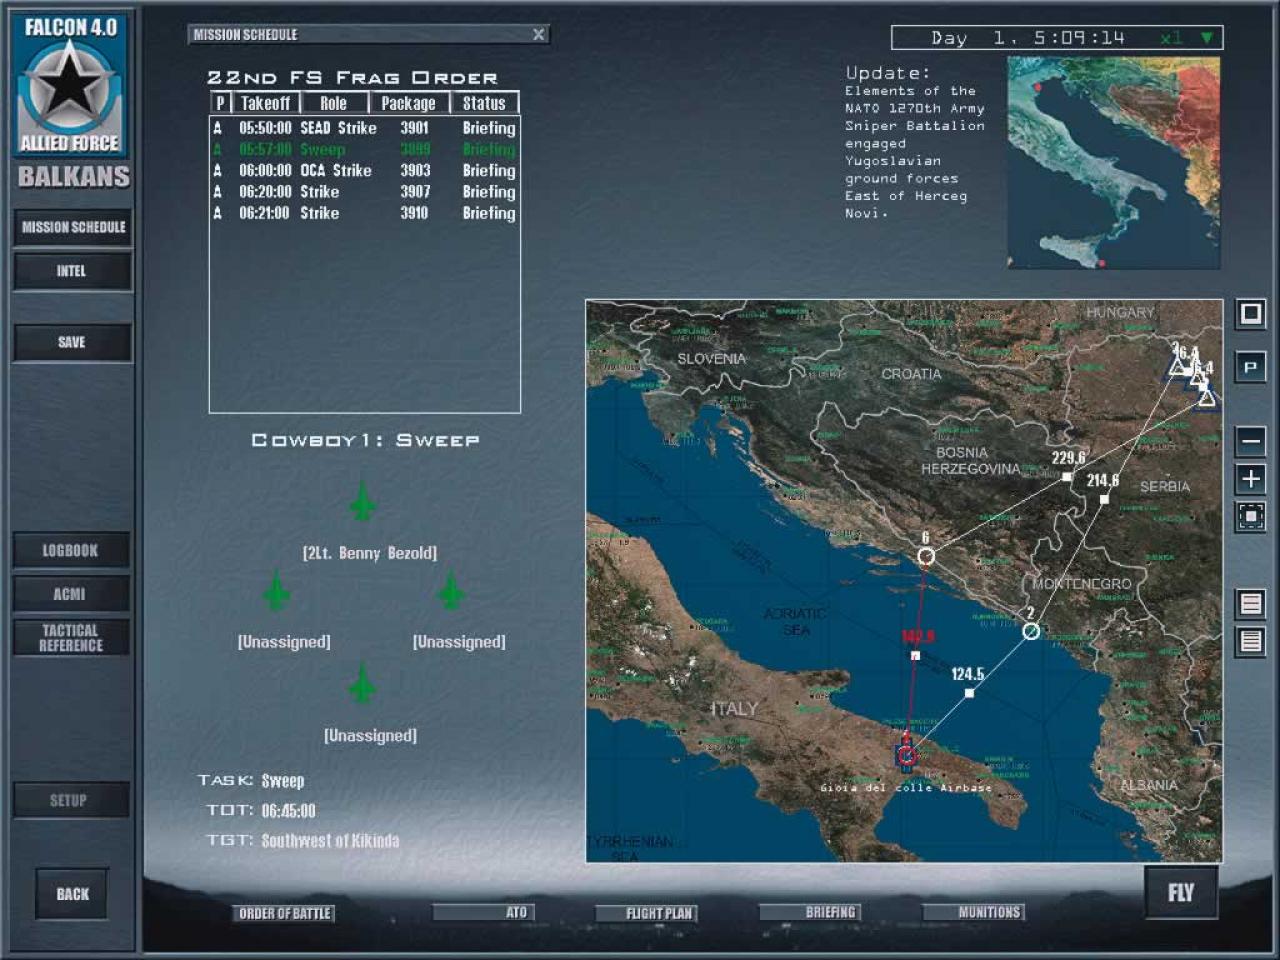Click the Briefing status of package 3910
1280x960 pixels.
489,213
